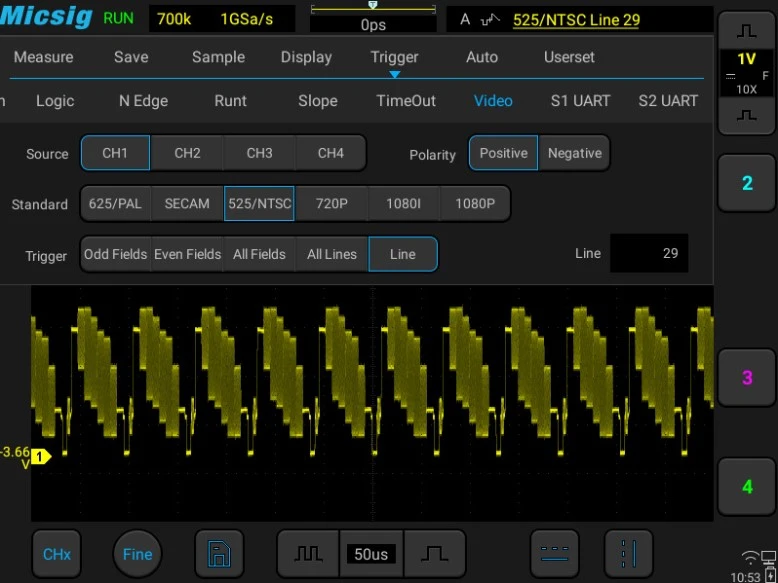Image resolution: width=778 pixels, height=583 pixels.
Task: Open the Save menu
Action: (x=131, y=57)
